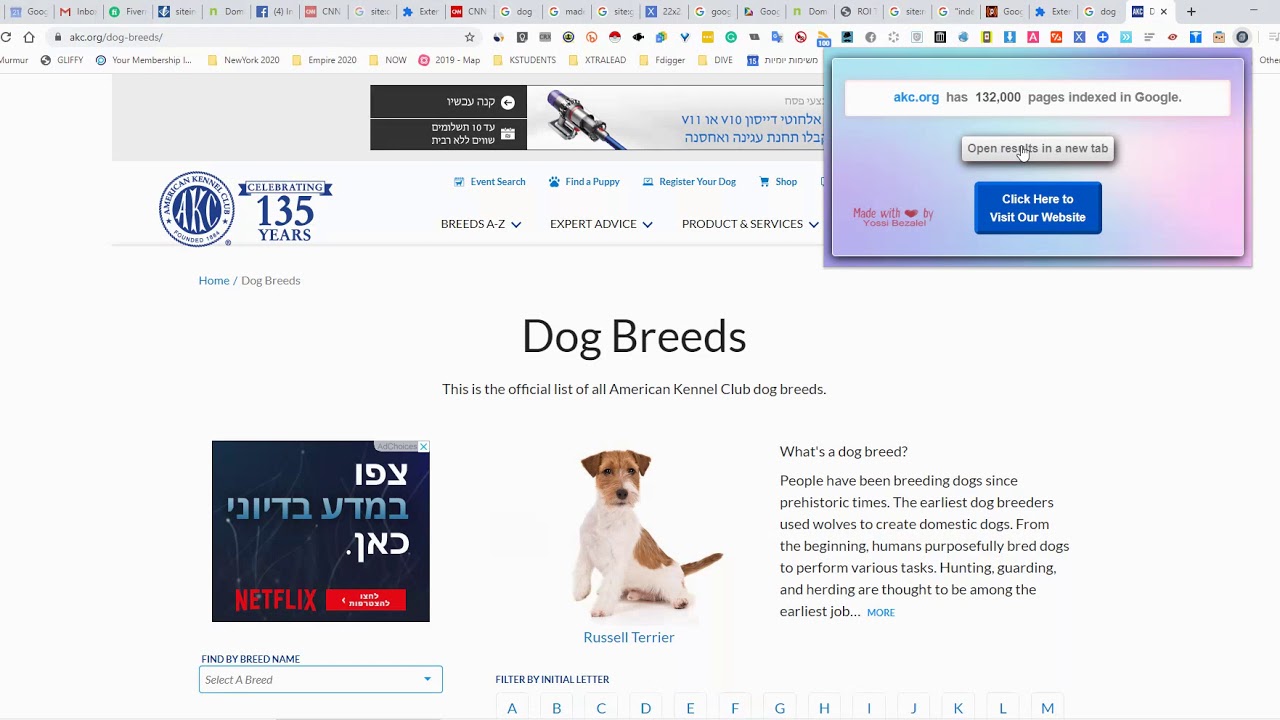The width and height of the screenshot is (1280, 720).
Task: Open the Empire 2020 bookmark folder
Action: [324, 60]
